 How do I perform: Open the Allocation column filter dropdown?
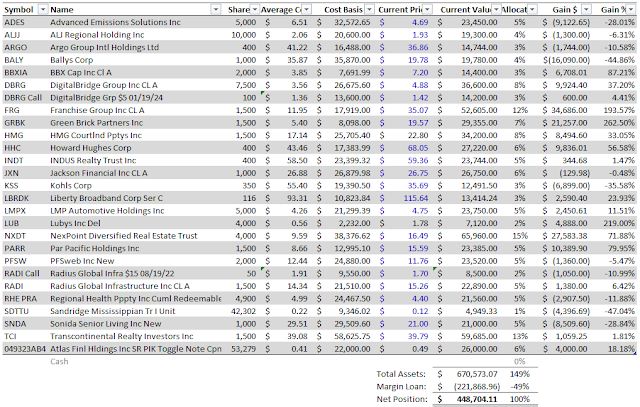click(532, 9)
